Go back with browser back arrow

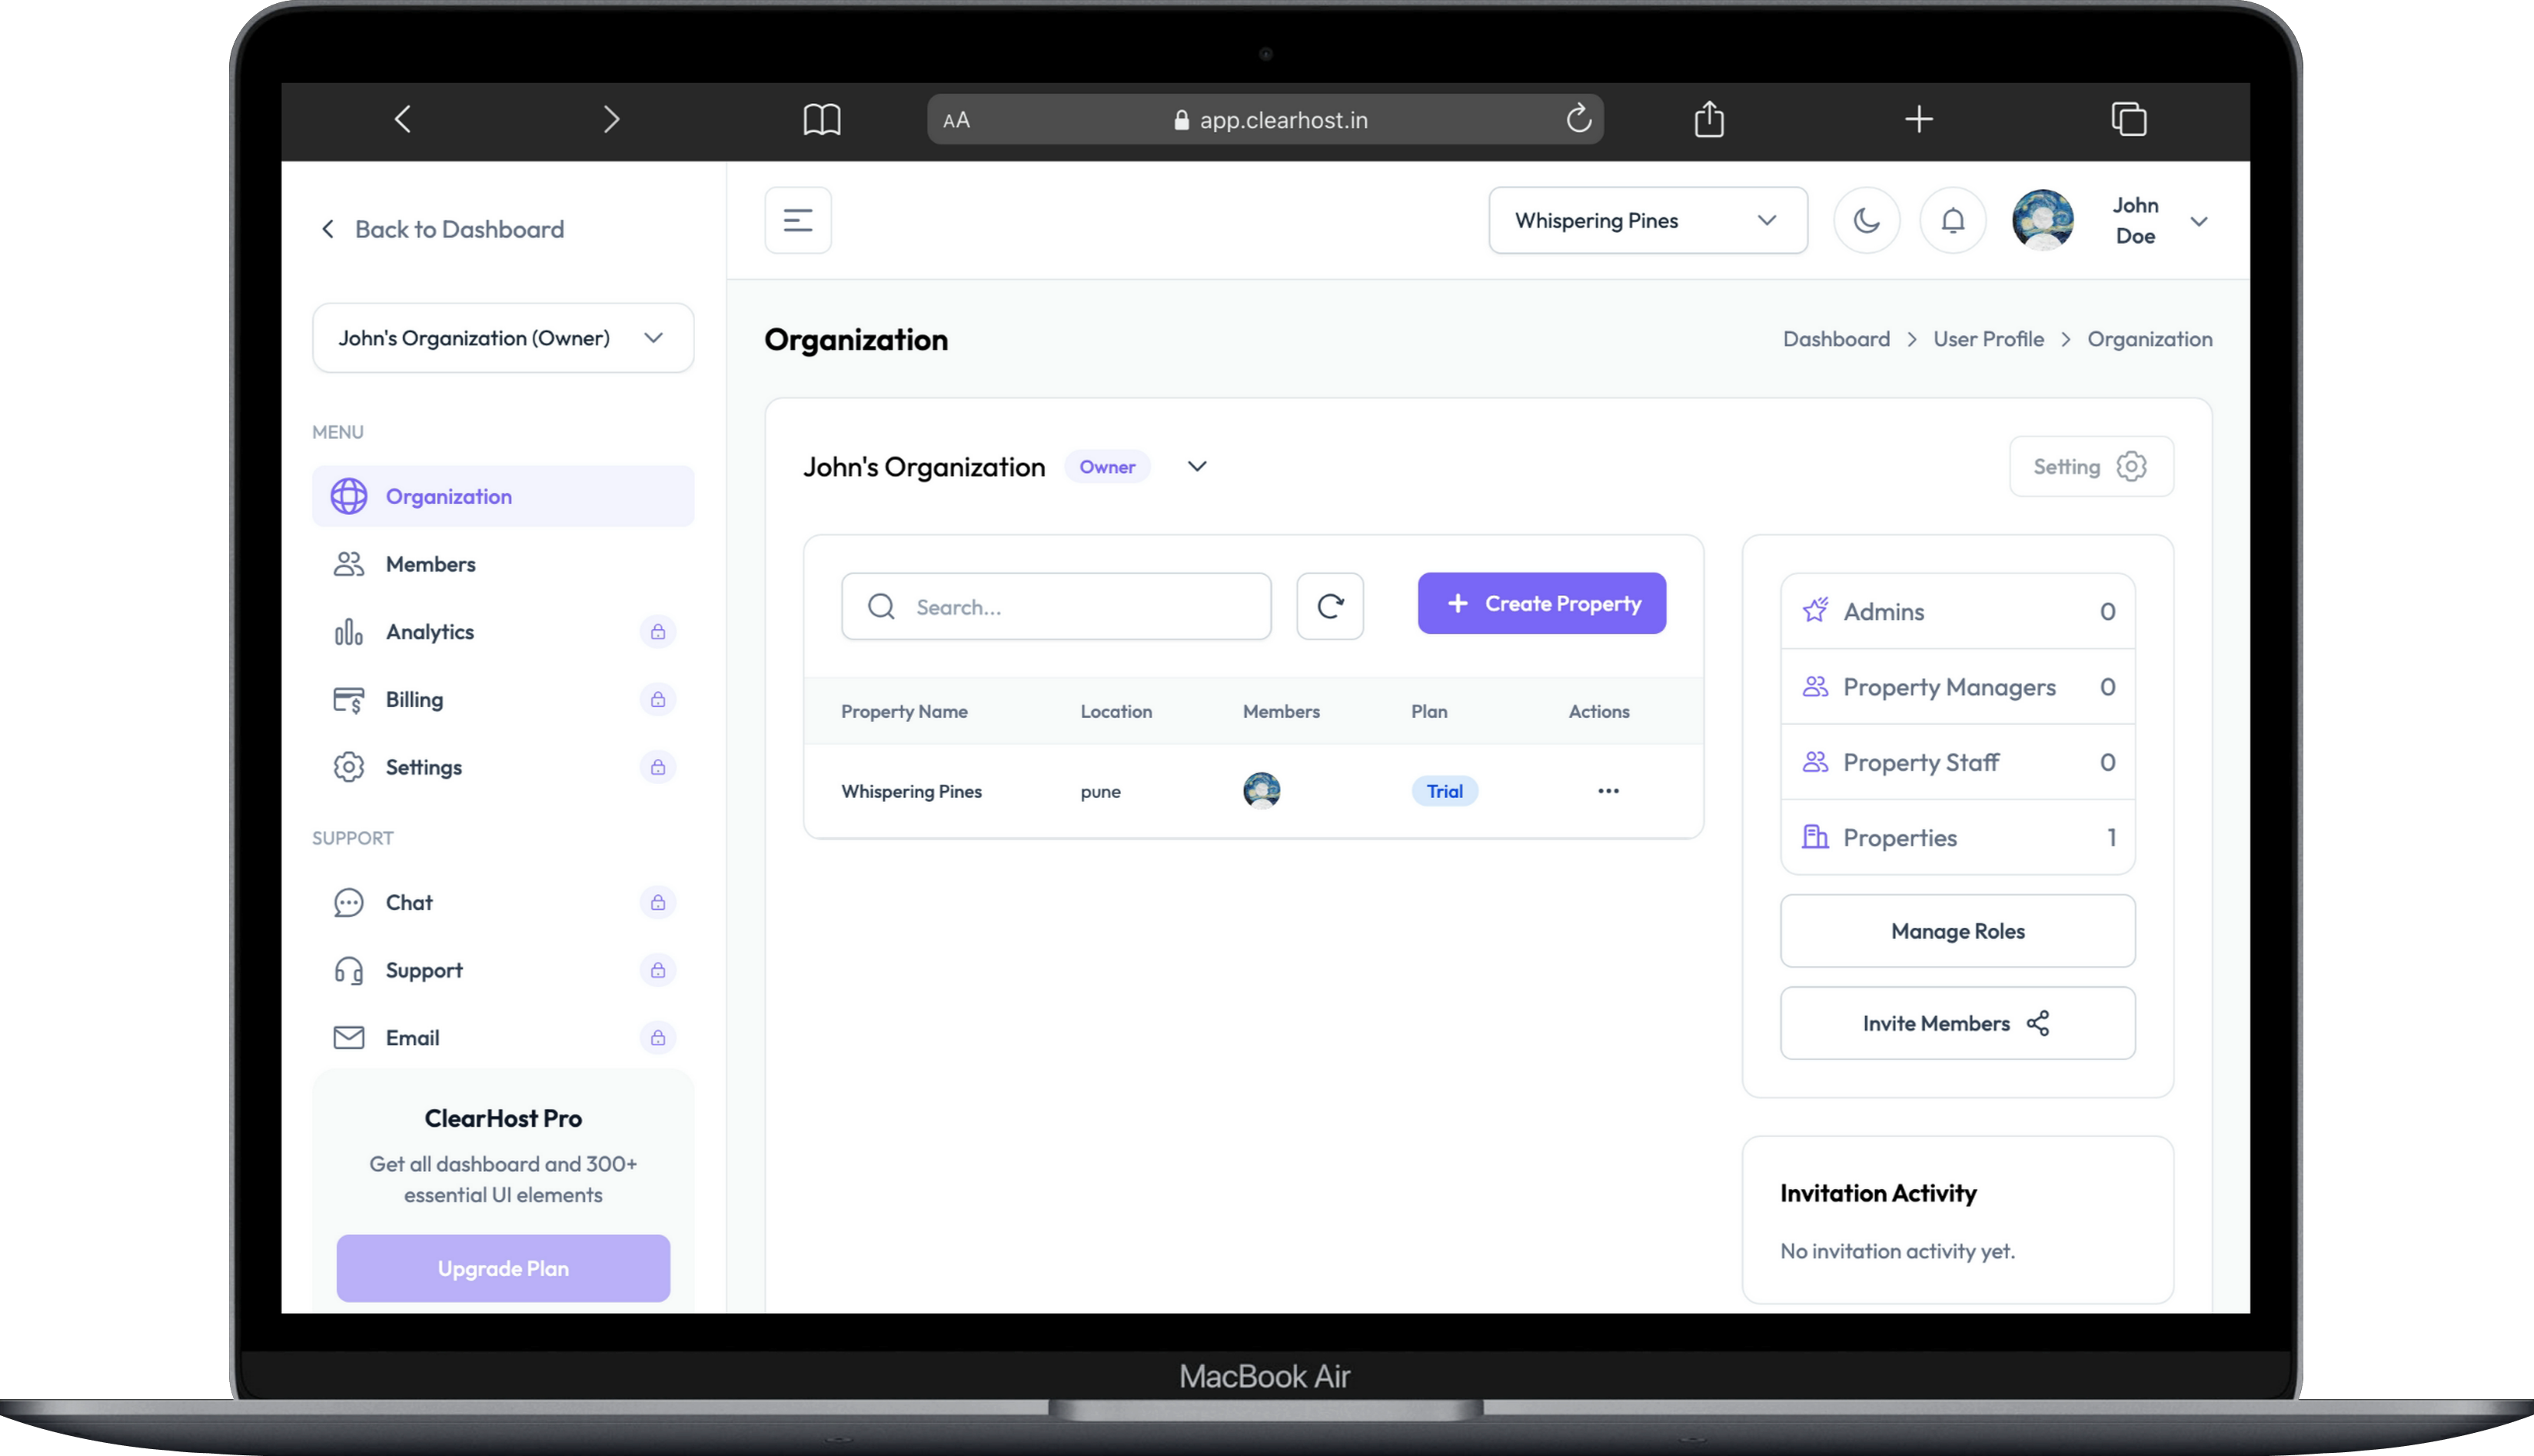(403, 120)
